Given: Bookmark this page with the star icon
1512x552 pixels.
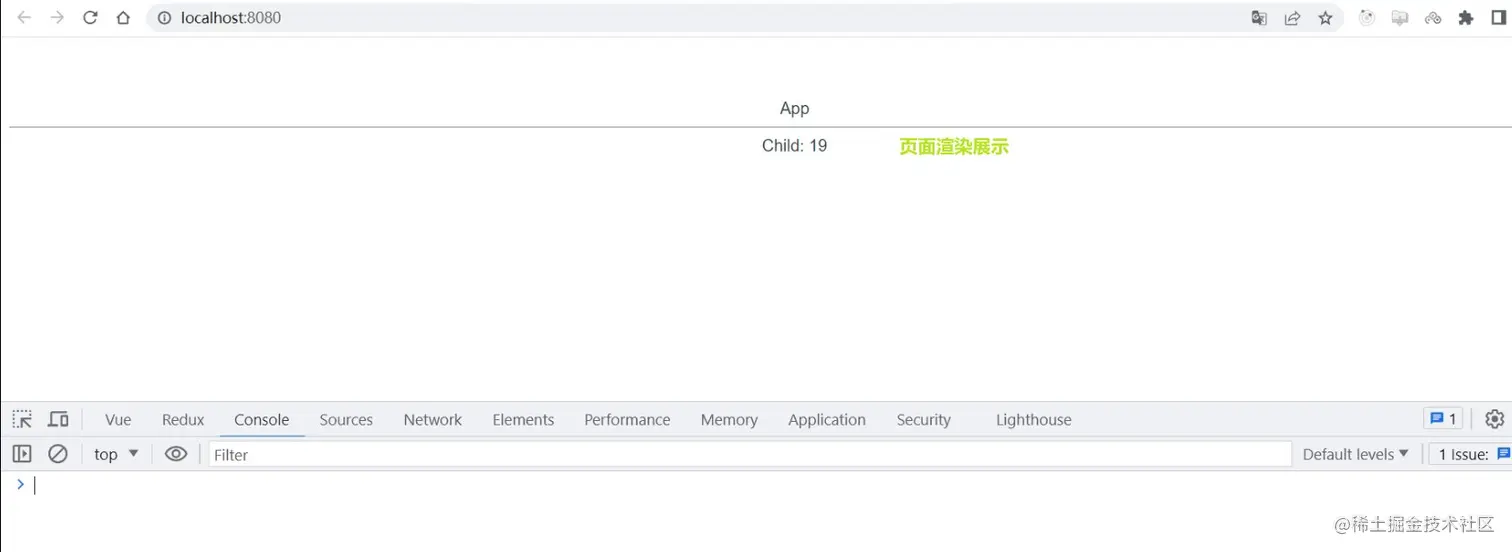Looking at the screenshot, I should coord(1325,18).
